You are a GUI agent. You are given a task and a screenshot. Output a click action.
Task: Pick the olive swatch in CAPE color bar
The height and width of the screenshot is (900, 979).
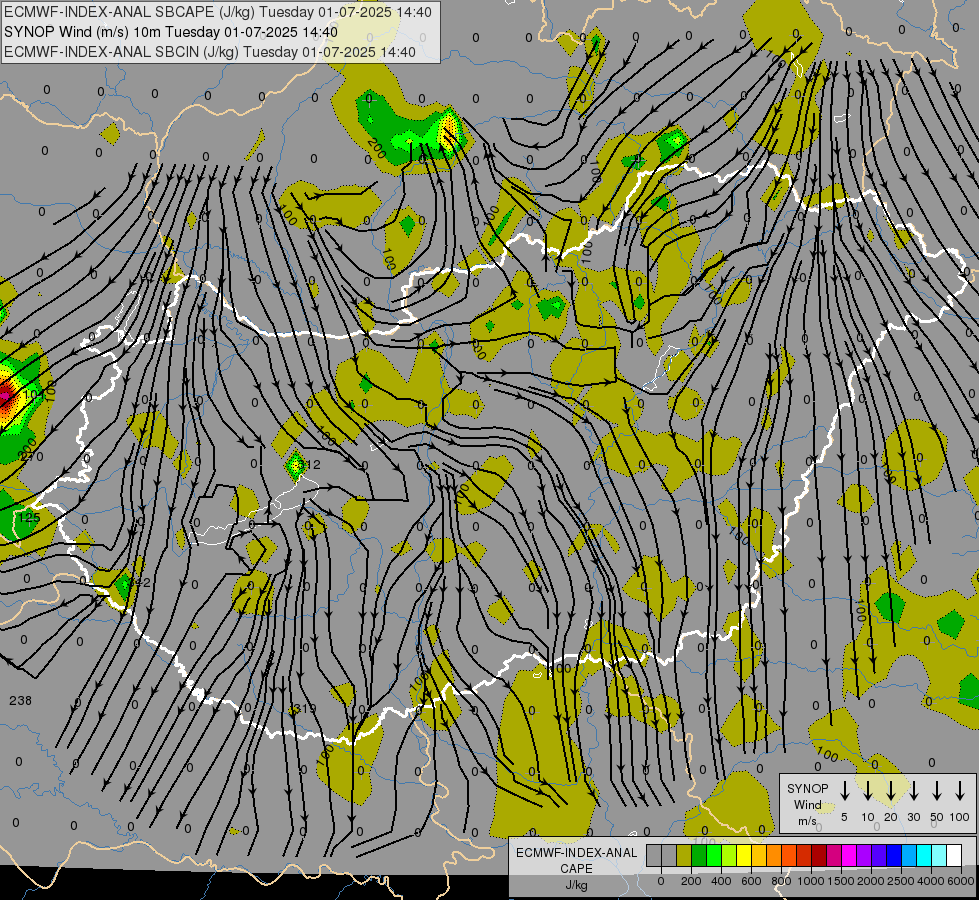click(684, 855)
